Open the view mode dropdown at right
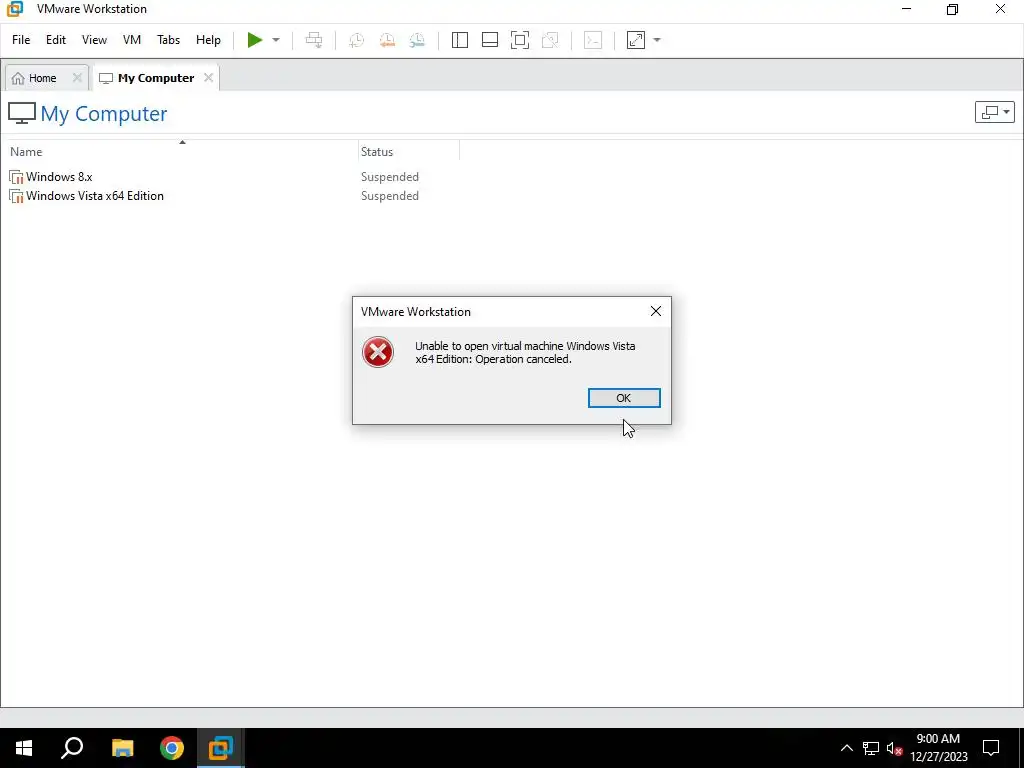The width and height of the screenshot is (1024, 768). (995, 112)
